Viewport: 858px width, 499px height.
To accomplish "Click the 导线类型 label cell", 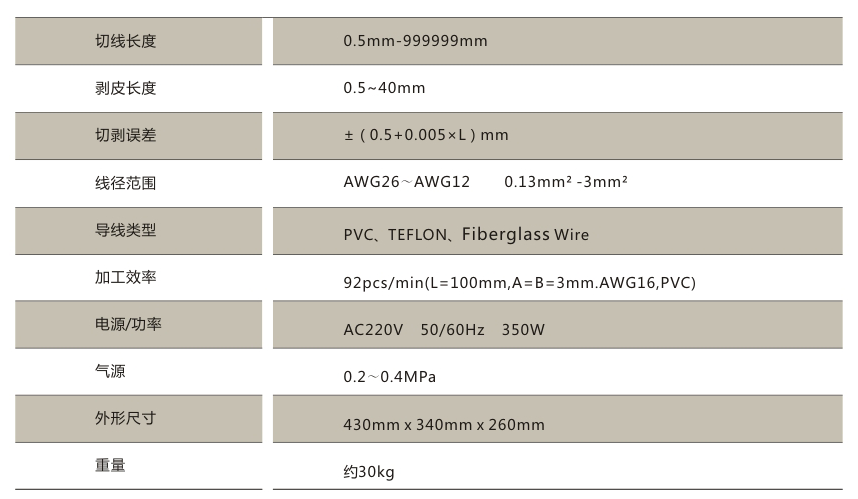I will tap(125, 230).
